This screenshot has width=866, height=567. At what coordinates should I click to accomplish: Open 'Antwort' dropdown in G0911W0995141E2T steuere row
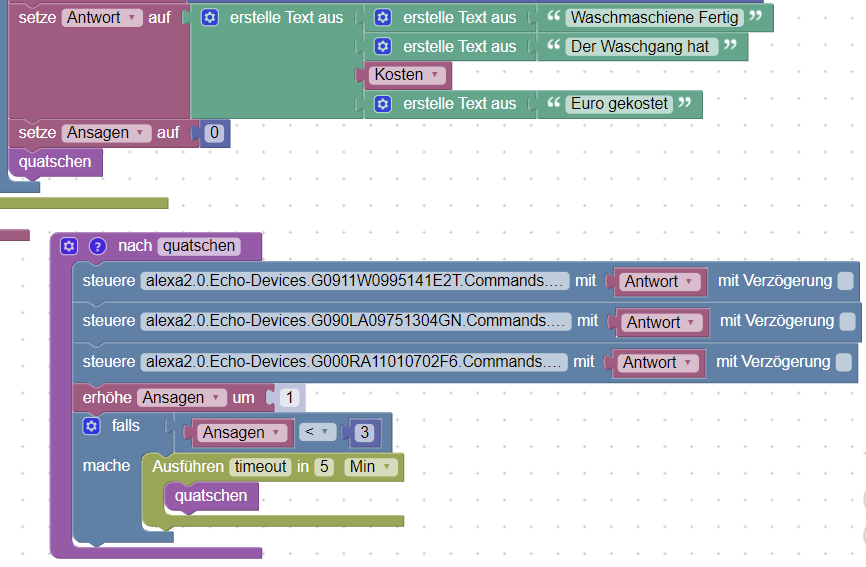click(659, 281)
